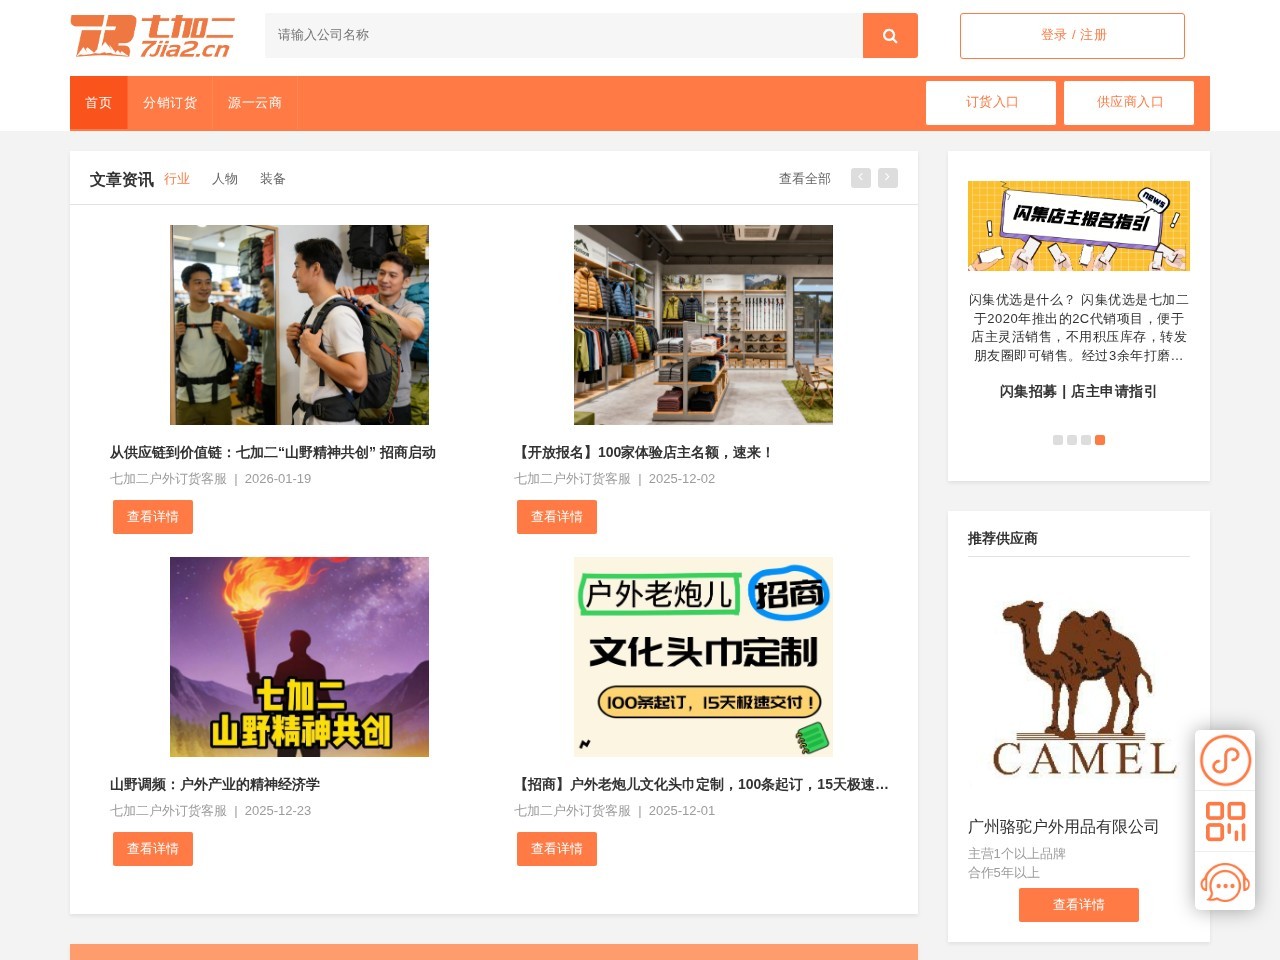Select the second carousel indicator dot
1280x960 pixels.
1072,440
